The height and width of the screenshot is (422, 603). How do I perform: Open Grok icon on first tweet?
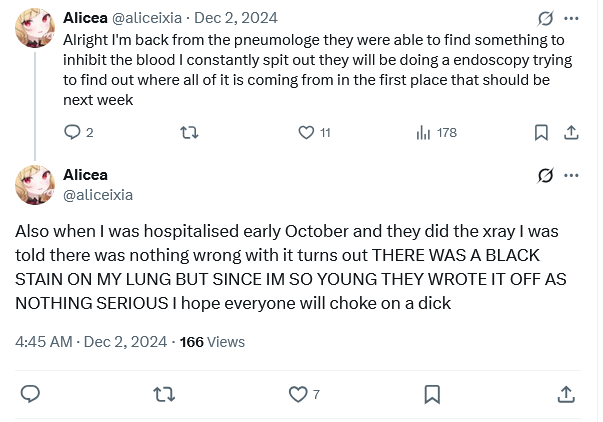[x=546, y=18]
